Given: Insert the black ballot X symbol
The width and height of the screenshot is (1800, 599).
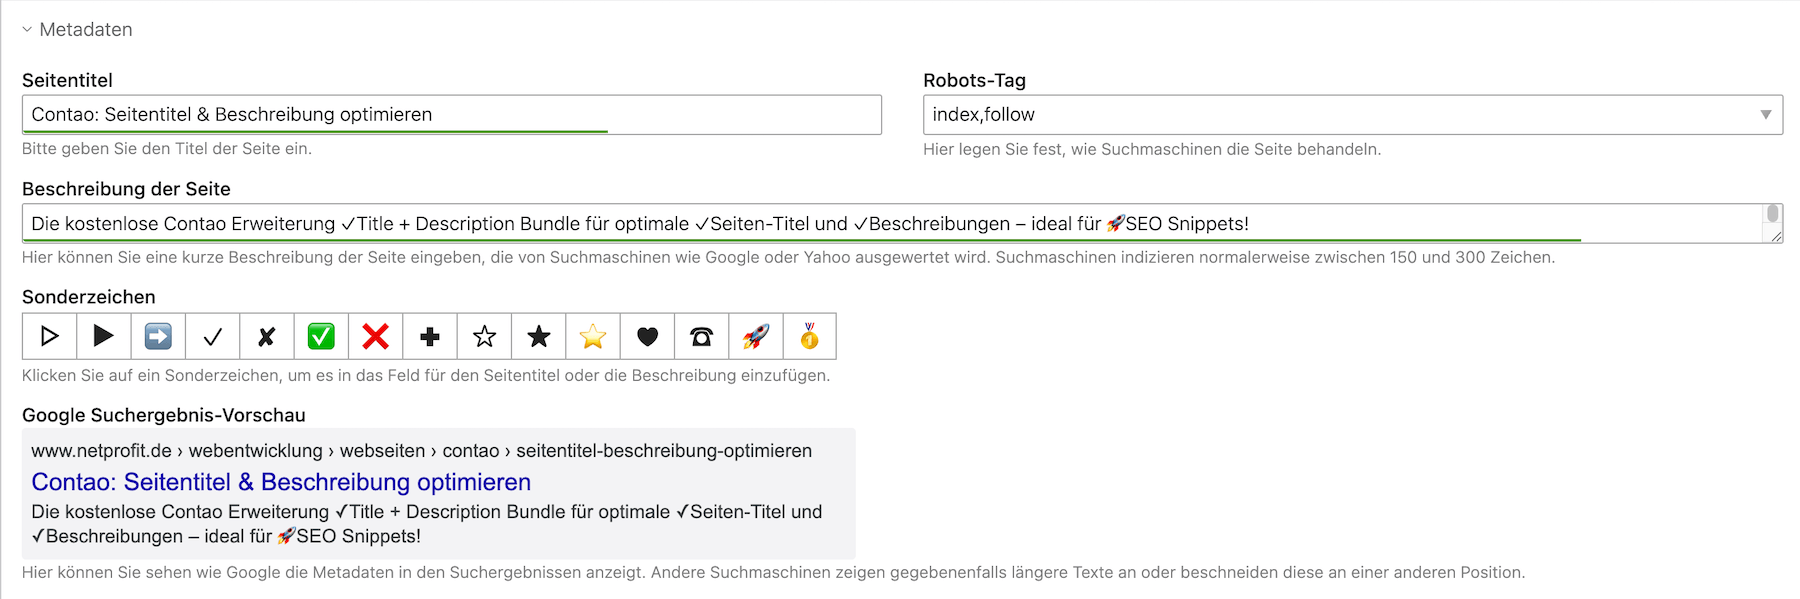Looking at the screenshot, I should click(x=266, y=336).
